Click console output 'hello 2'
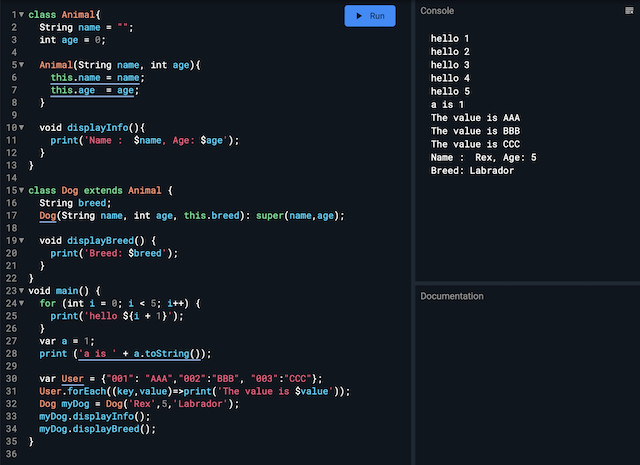 [450, 52]
